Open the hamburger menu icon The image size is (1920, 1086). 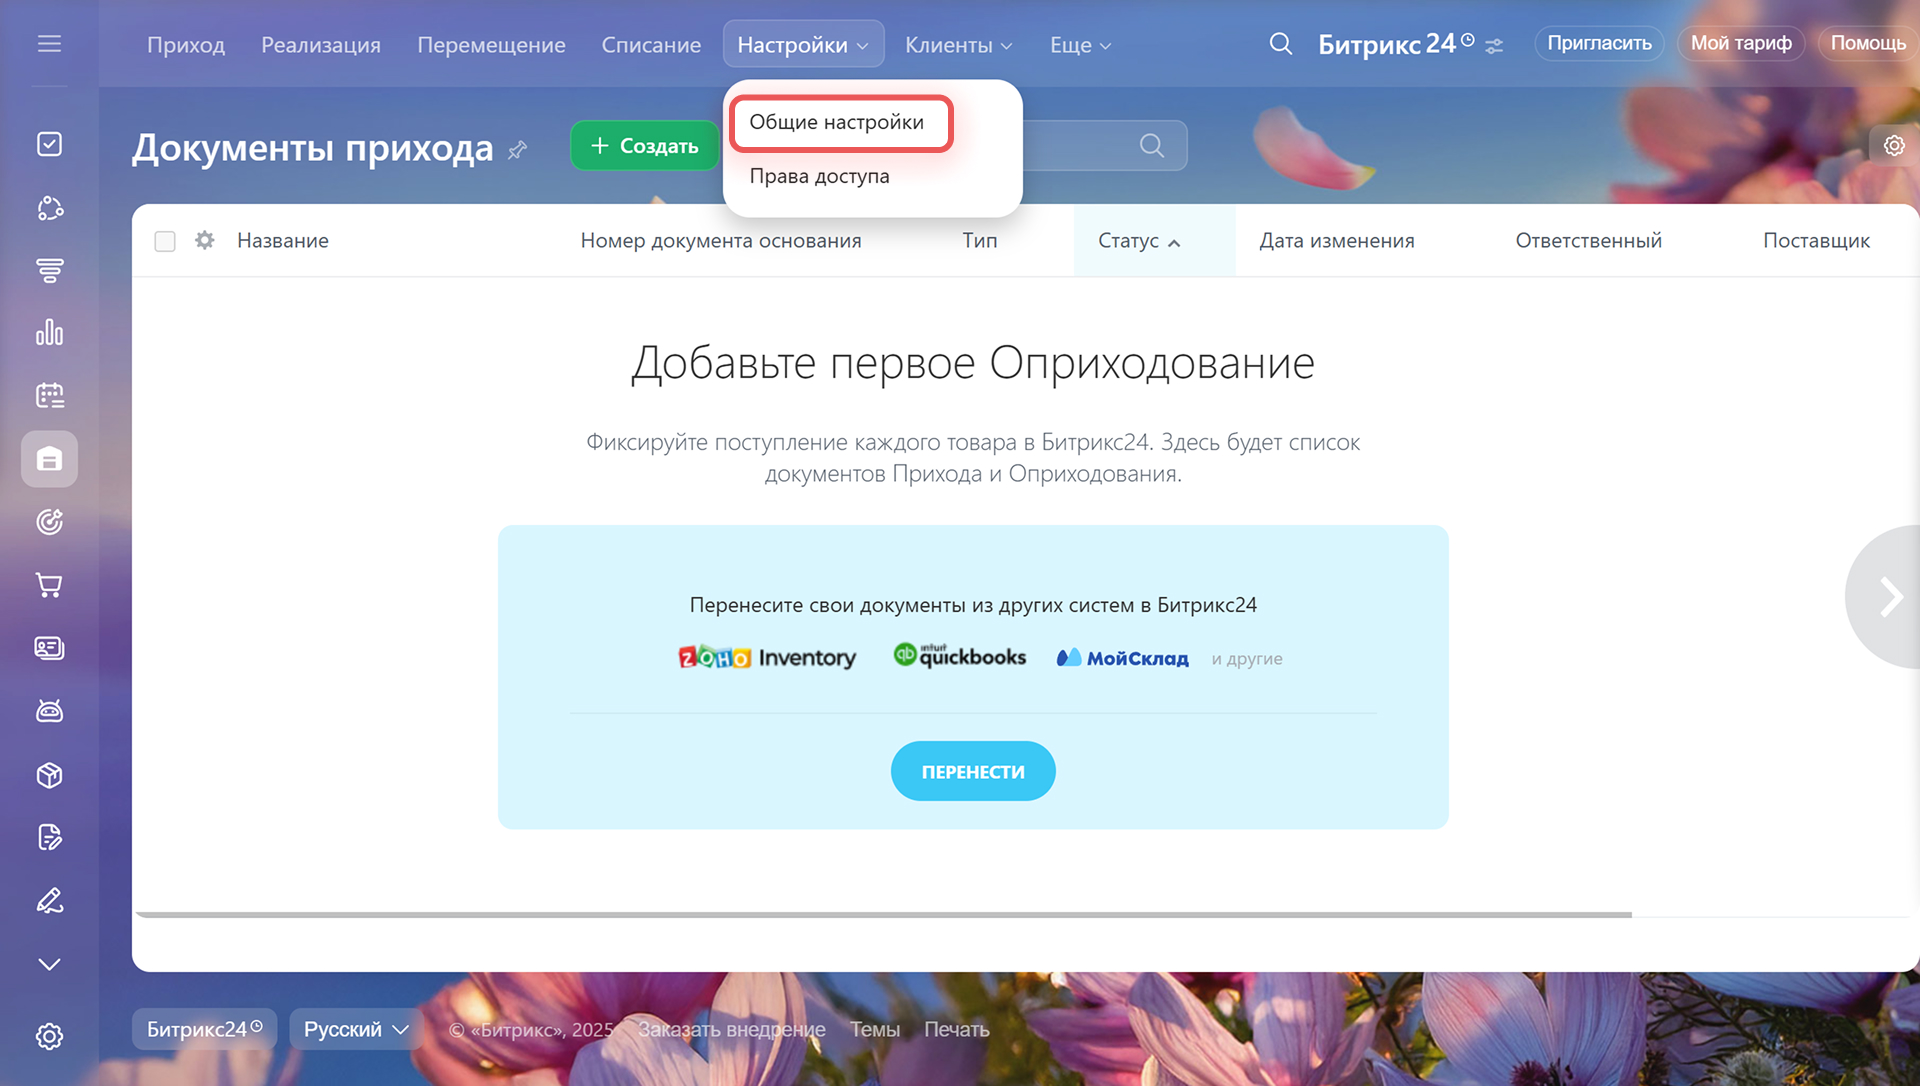pos(49,44)
